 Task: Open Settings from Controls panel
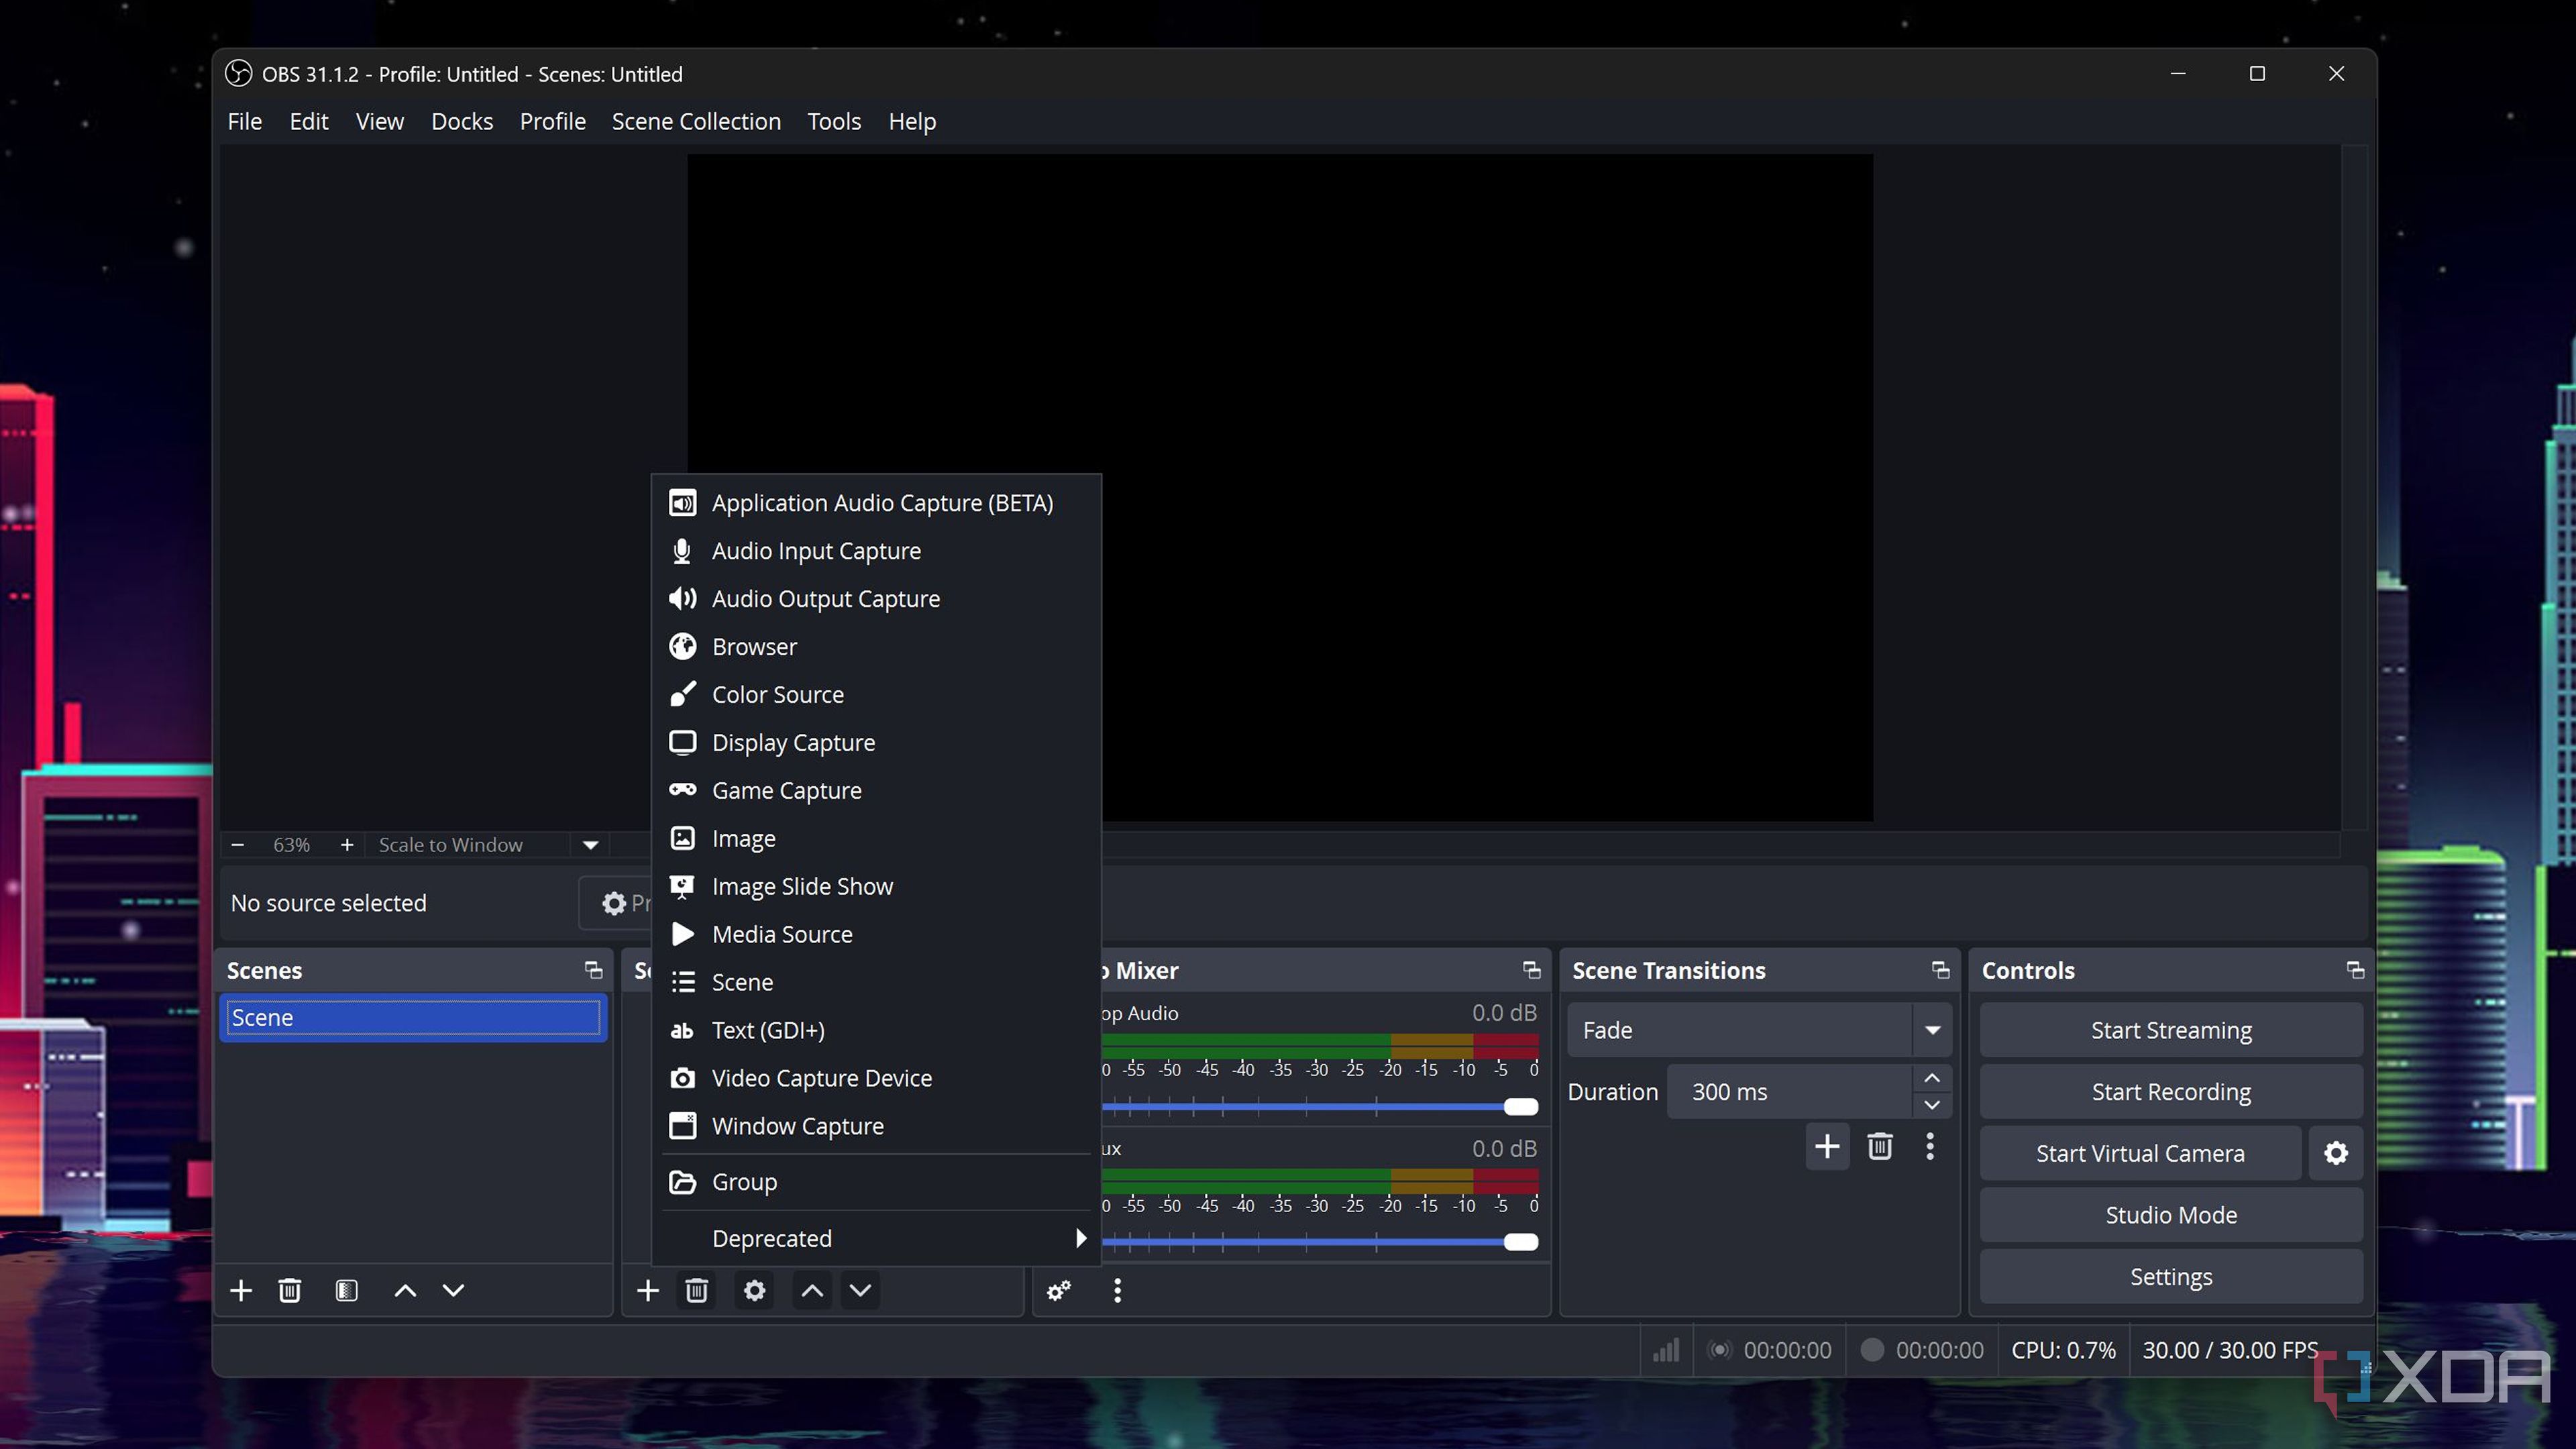(2171, 1277)
